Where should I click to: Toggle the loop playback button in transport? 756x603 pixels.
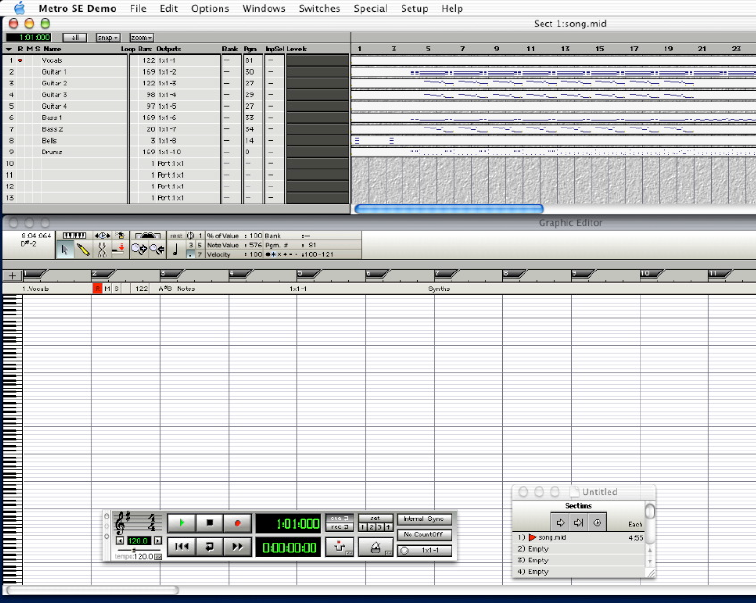tap(210, 546)
